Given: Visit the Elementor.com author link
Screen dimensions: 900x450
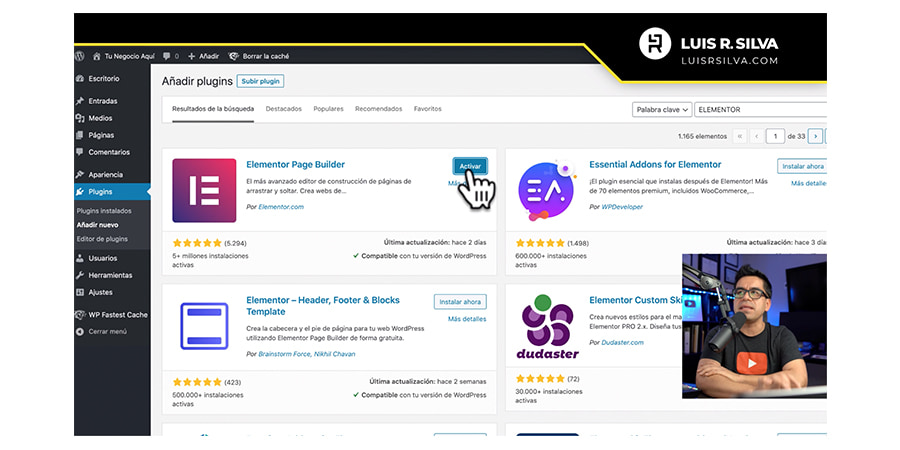Looking at the screenshot, I should click(x=281, y=207).
